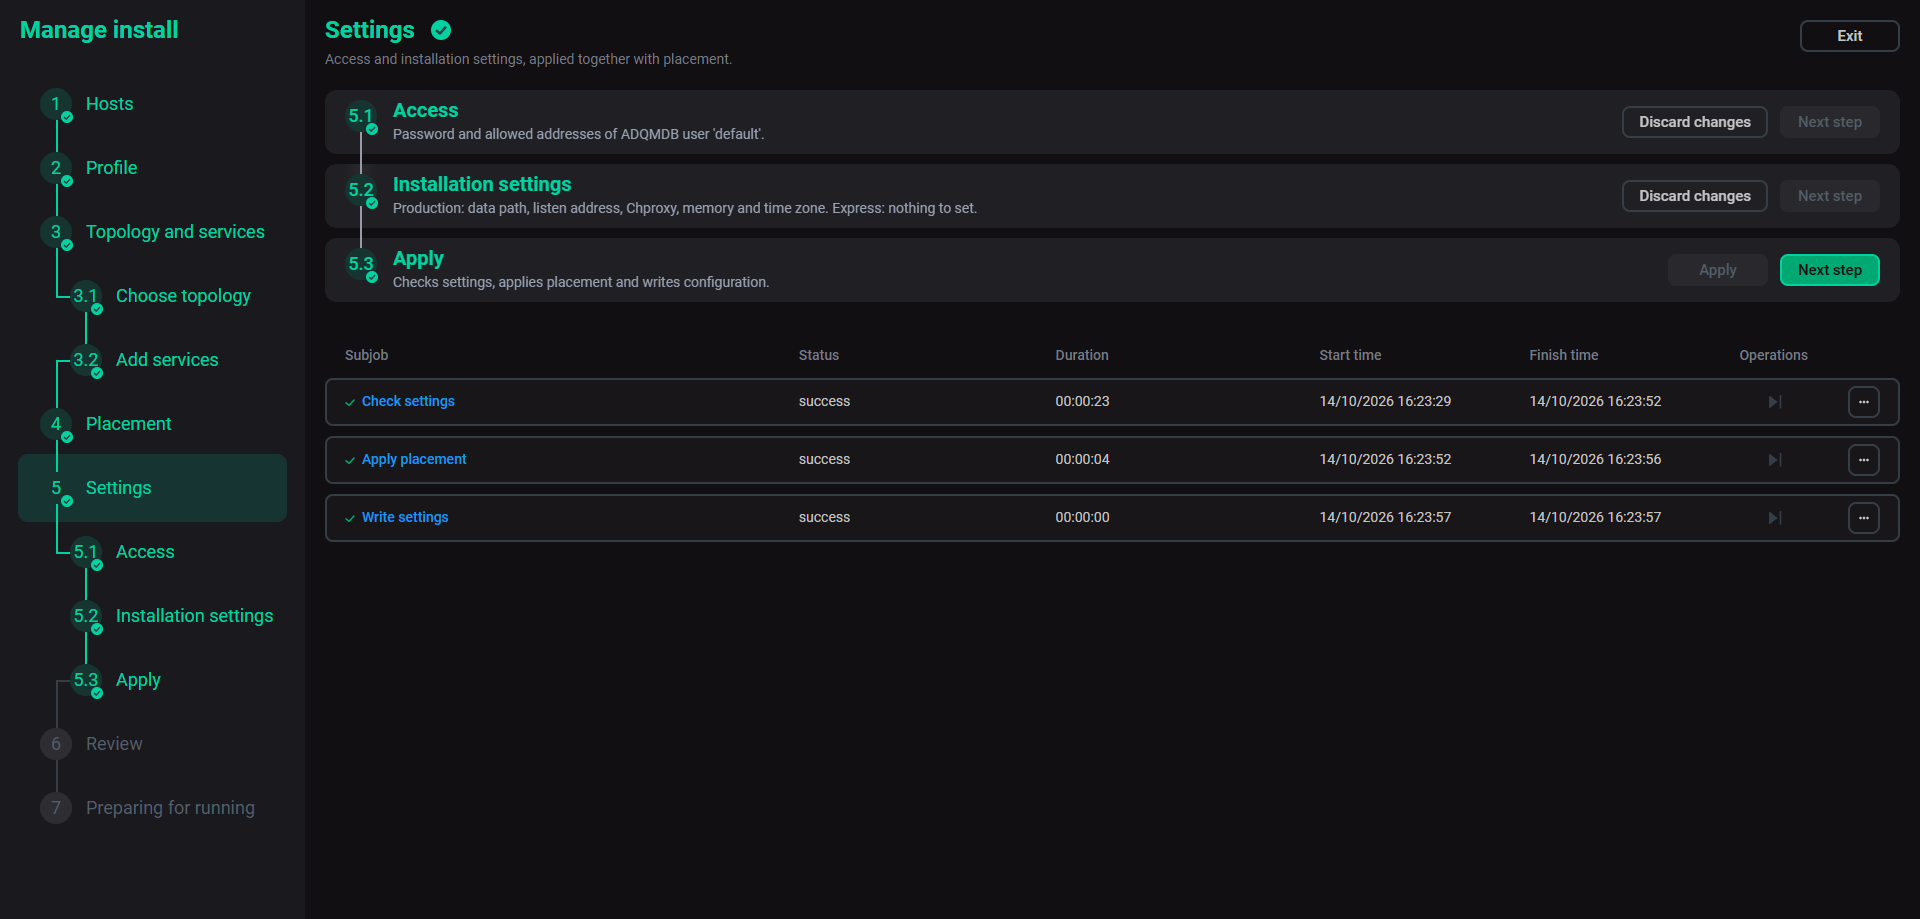Select the Settings step in sidebar
The width and height of the screenshot is (1920, 919).
[x=152, y=488]
